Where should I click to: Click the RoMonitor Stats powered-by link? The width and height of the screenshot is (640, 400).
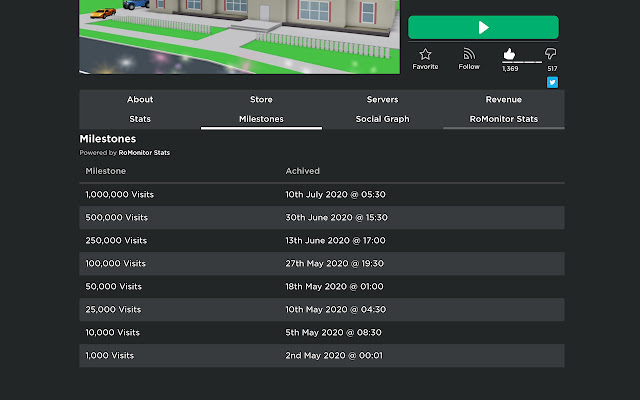click(144, 153)
